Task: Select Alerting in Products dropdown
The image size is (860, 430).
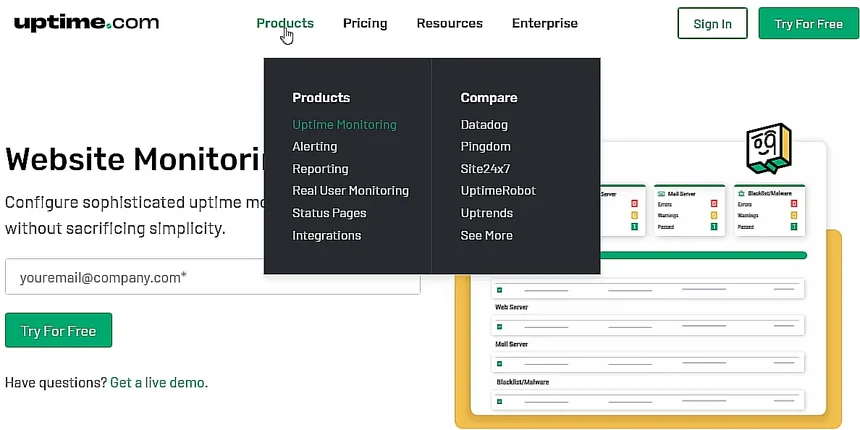Action: pos(315,146)
